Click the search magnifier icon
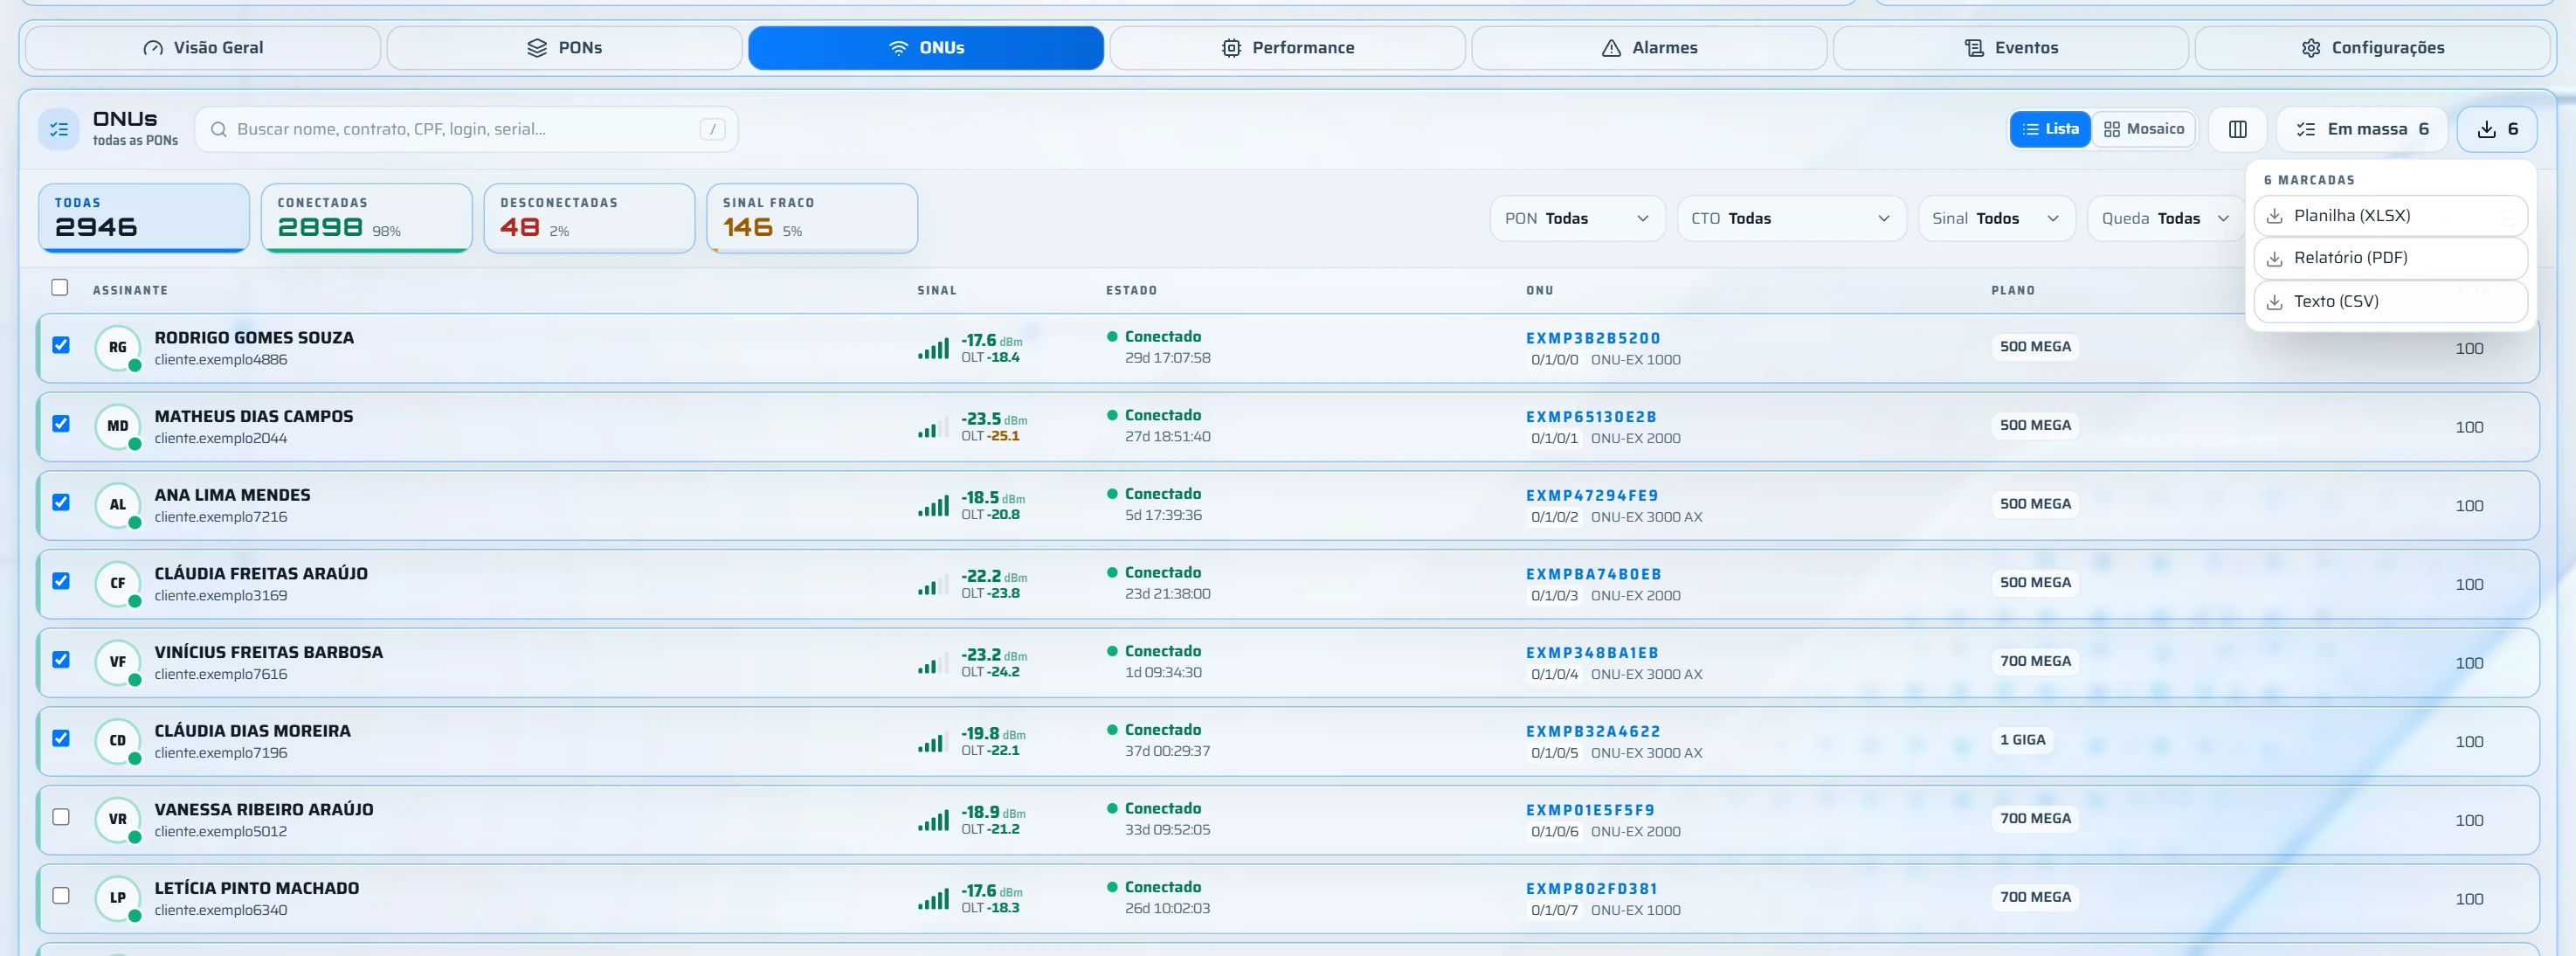 pyautogui.click(x=218, y=129)
